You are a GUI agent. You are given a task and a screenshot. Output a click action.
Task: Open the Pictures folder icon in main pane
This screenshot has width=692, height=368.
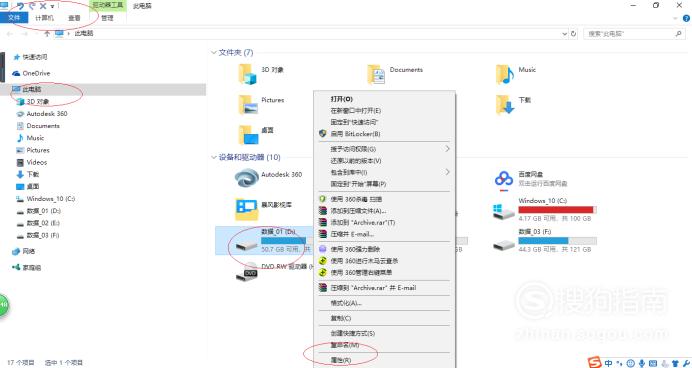click(248, 105)
